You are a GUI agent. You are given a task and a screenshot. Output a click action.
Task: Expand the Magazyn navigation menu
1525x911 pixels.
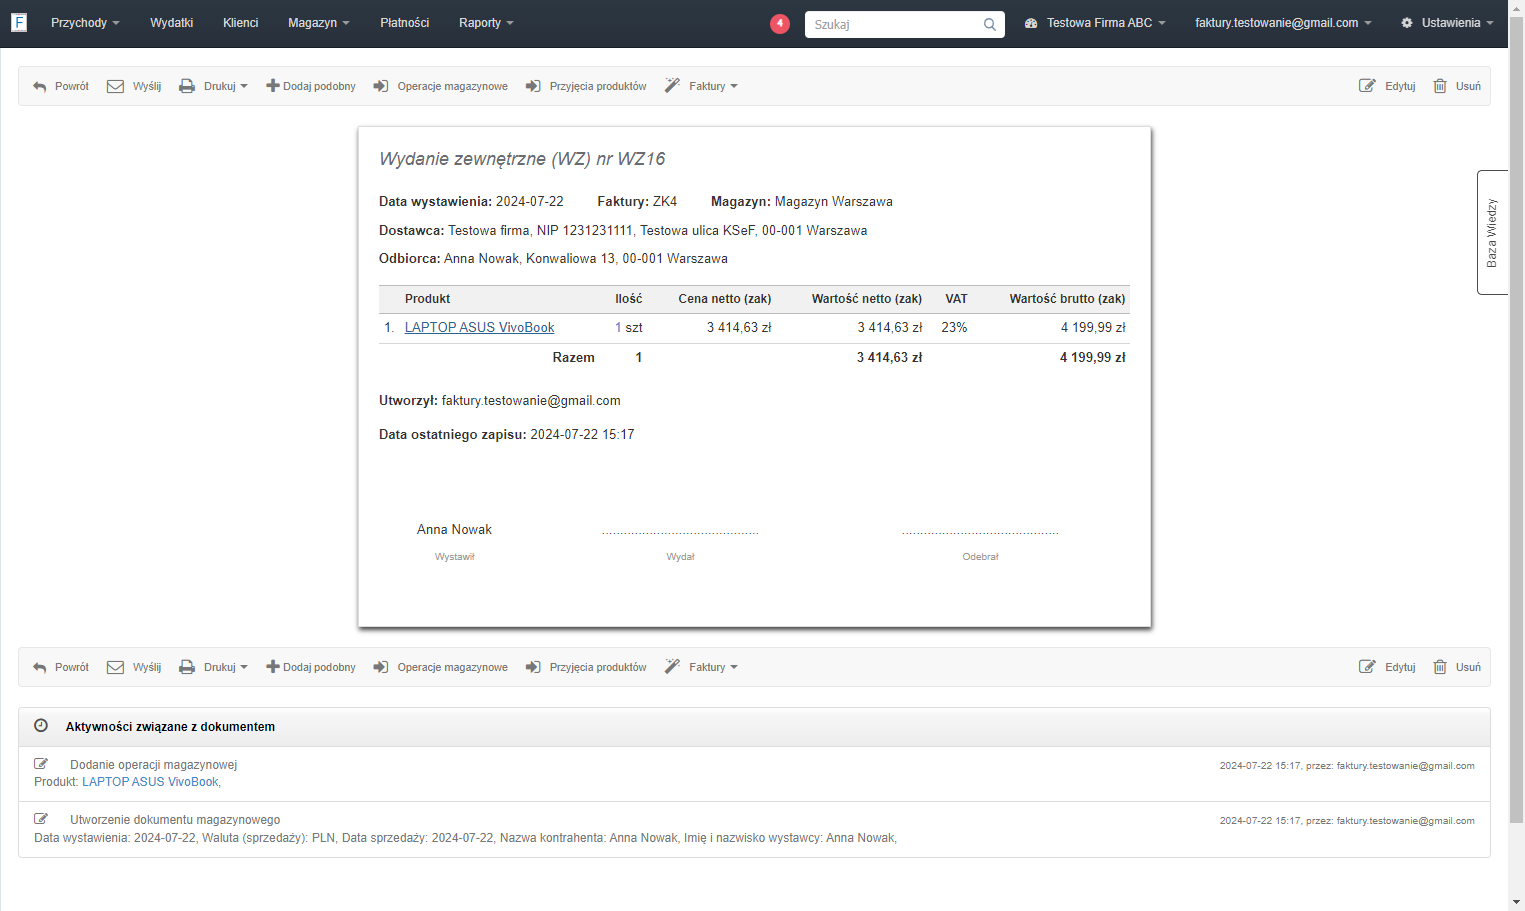point(319,23)
